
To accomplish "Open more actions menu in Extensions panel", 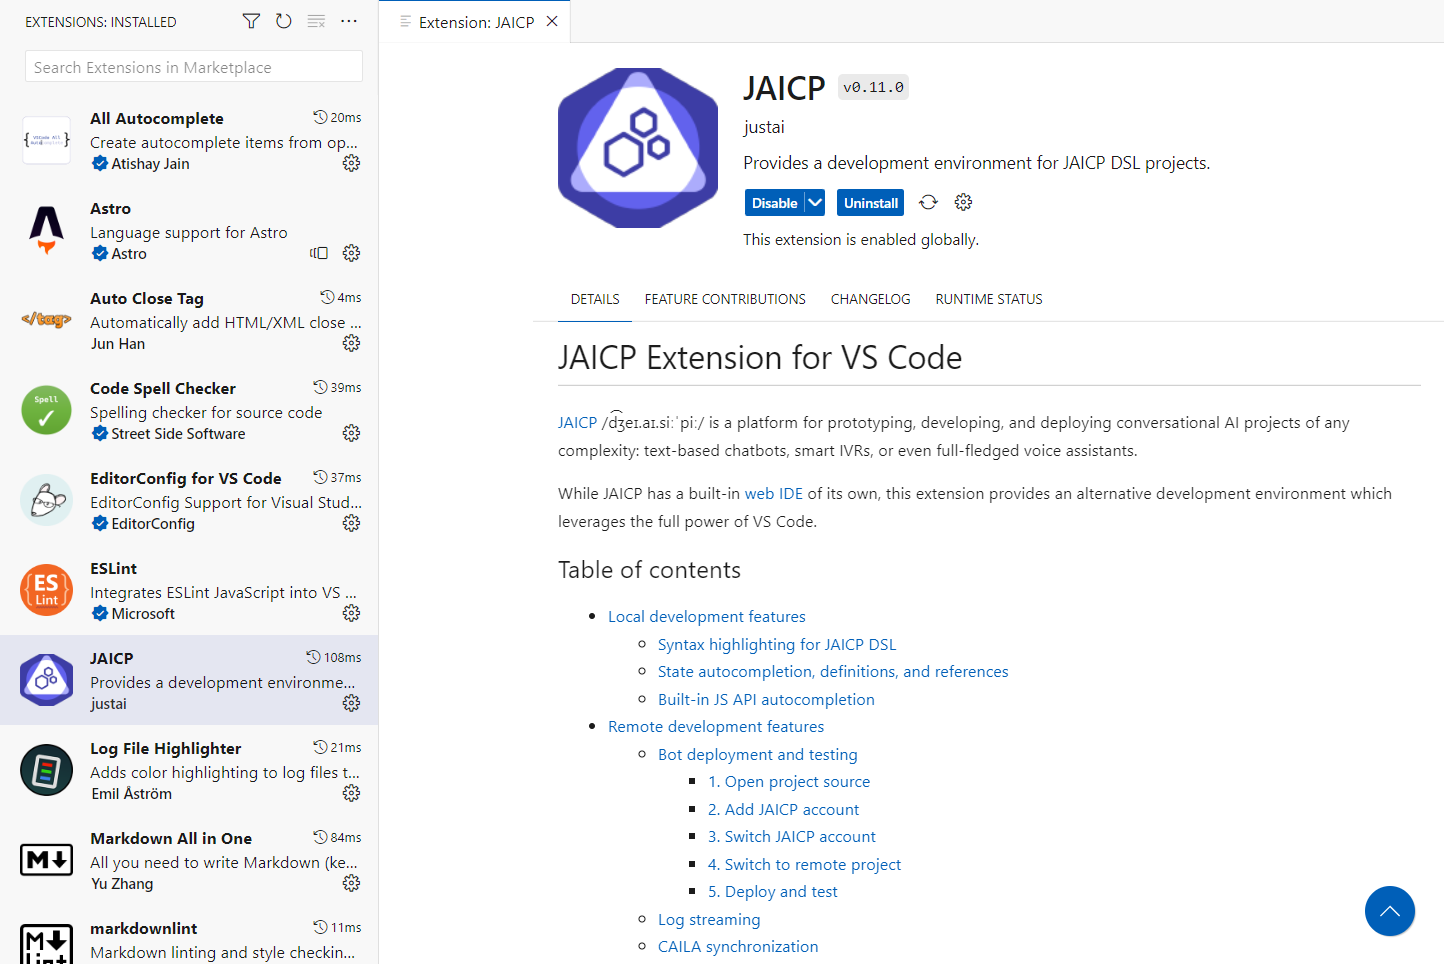I will coord(349,21).
